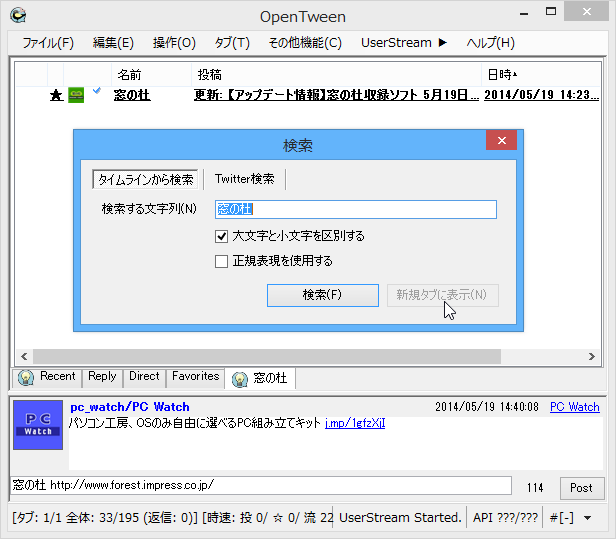Click the 2014/05/19 14:23 date cell

pos(541,95)
